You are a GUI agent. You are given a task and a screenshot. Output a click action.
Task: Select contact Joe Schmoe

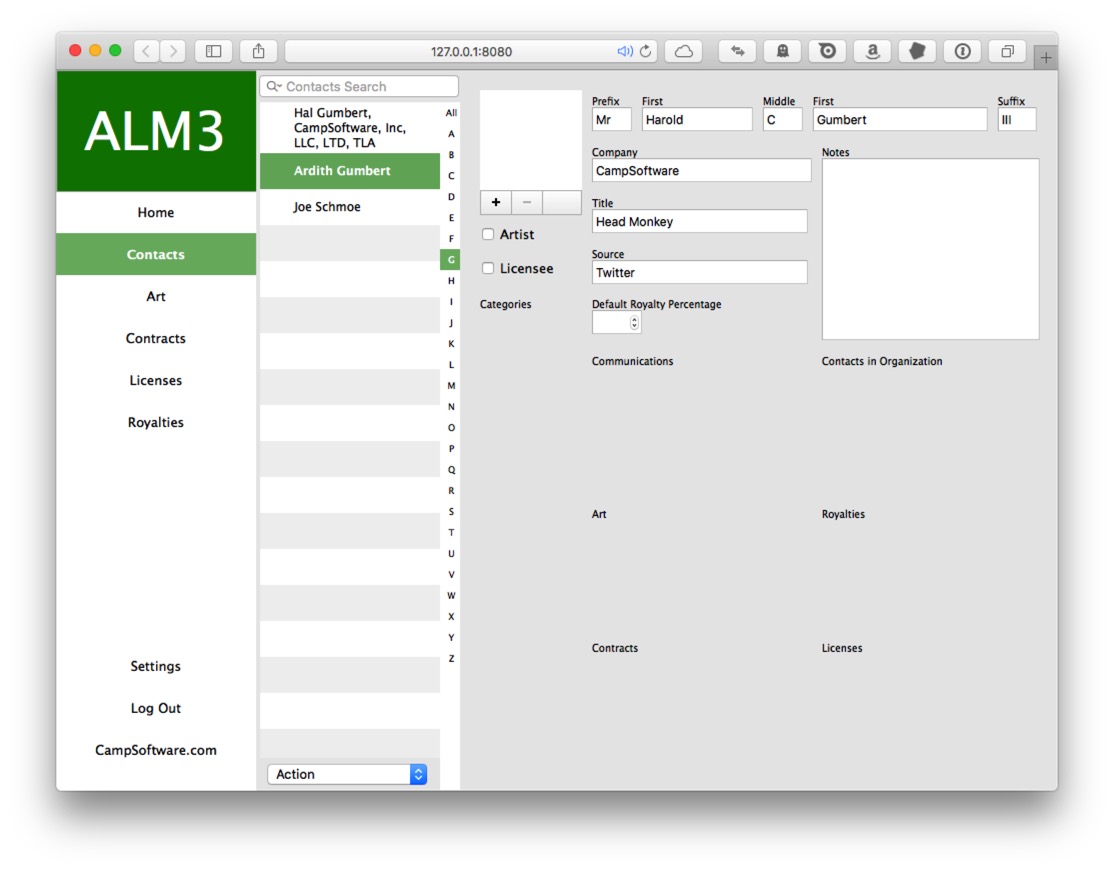pos(350,207)
